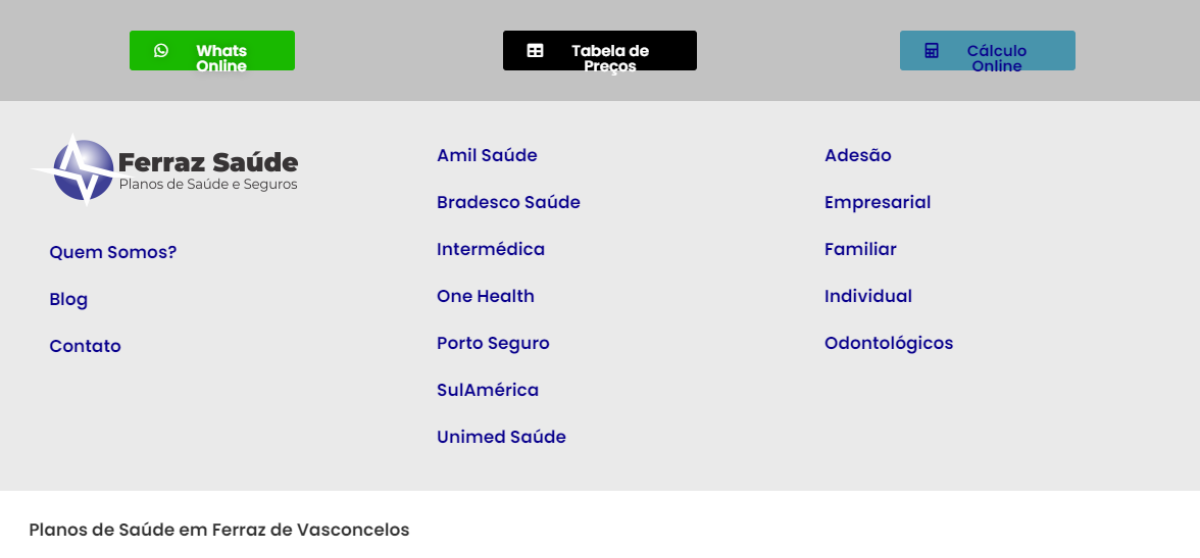Open the Odontológicos plans link

pos(889,343)
